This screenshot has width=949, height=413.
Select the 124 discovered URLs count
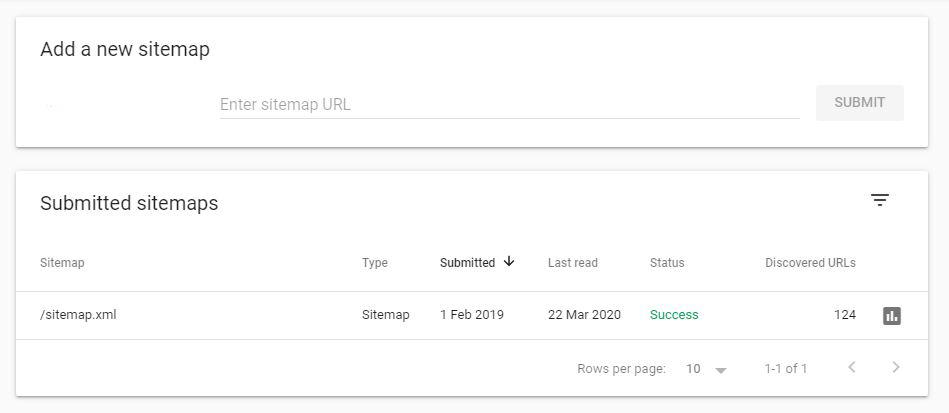844,315
